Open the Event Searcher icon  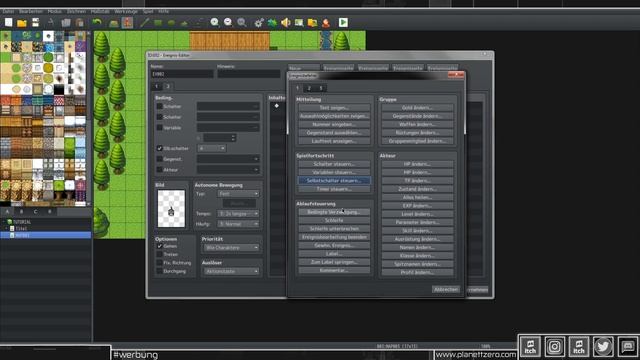click(299, 22)
